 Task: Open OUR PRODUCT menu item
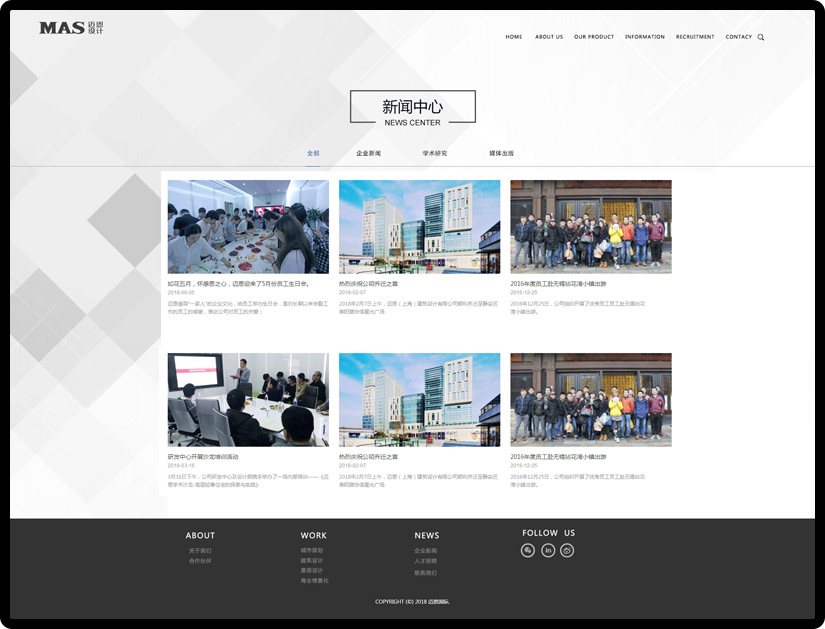point(594,37)
